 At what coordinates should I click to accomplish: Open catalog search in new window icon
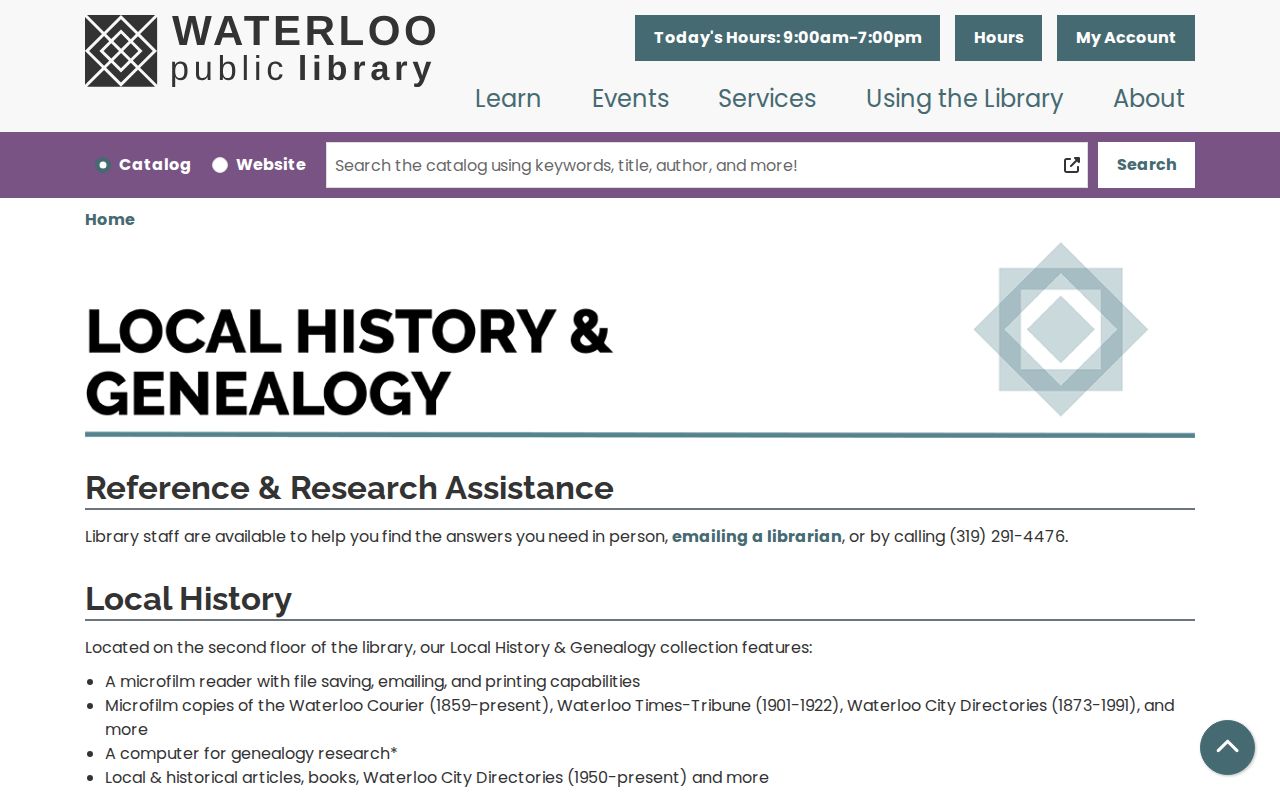pos(1071,165)
